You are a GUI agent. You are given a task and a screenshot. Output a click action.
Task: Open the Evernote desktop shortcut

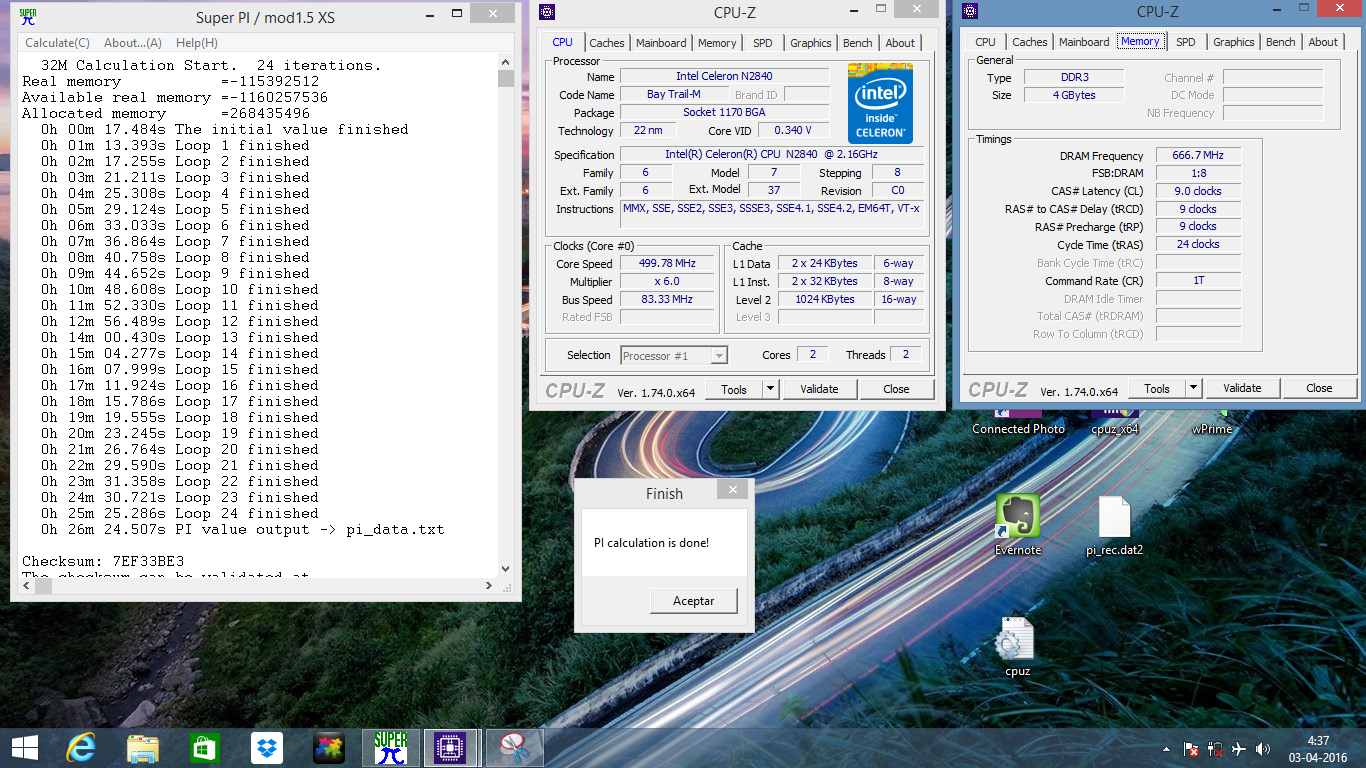click(x=1018, y=525)
